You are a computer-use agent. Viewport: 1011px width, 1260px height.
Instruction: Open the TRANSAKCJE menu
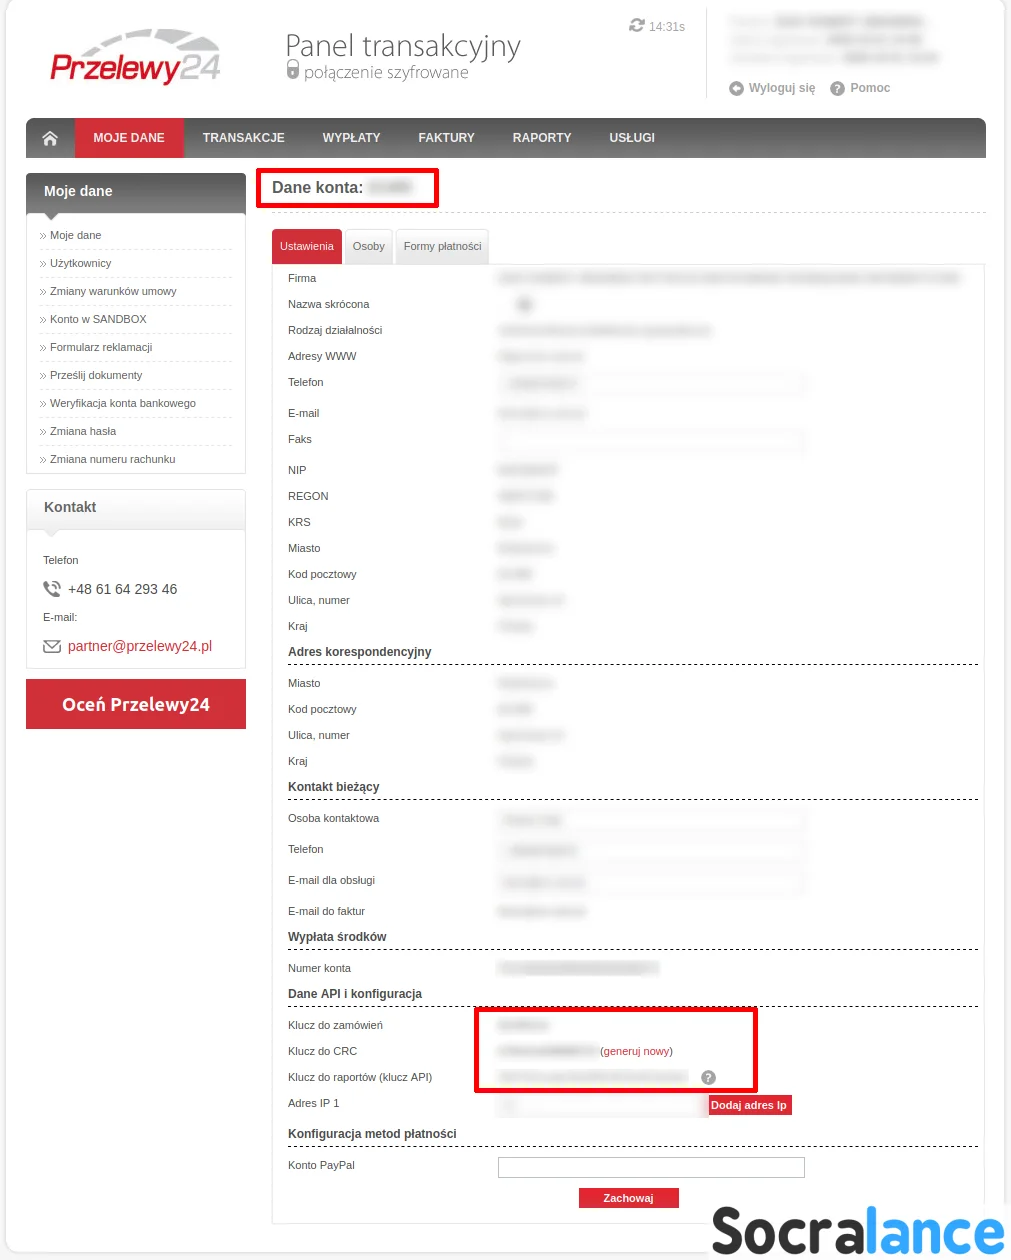pyautogui.click(x=243, y=138)
